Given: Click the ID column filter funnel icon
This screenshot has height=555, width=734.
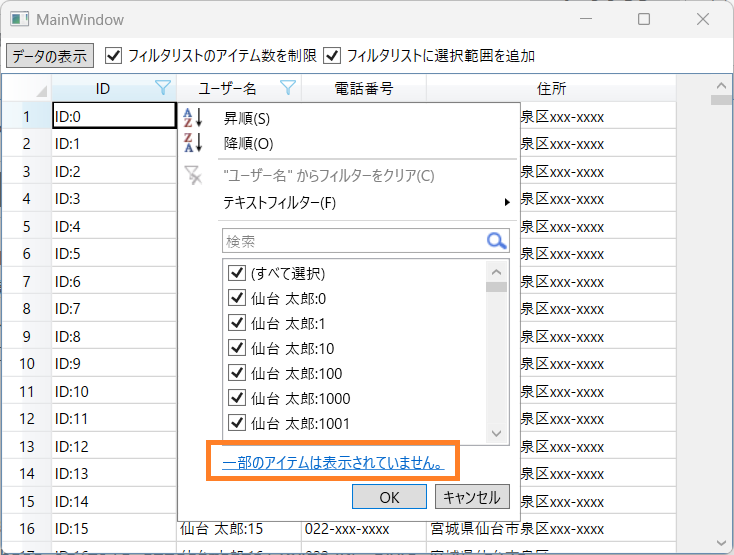Looking at the screenshot, I should point(162,88).
